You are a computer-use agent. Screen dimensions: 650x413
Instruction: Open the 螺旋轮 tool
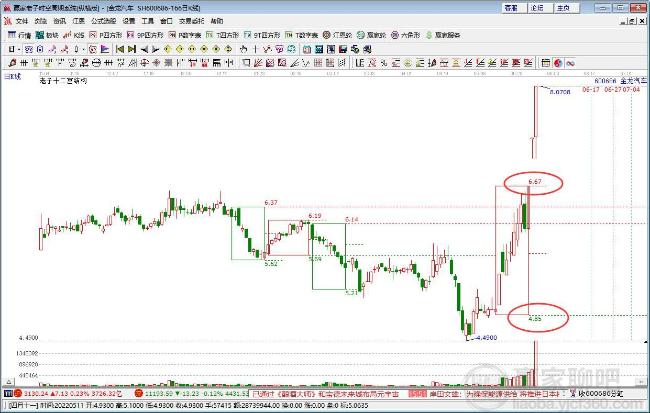(x=371, y=35)
